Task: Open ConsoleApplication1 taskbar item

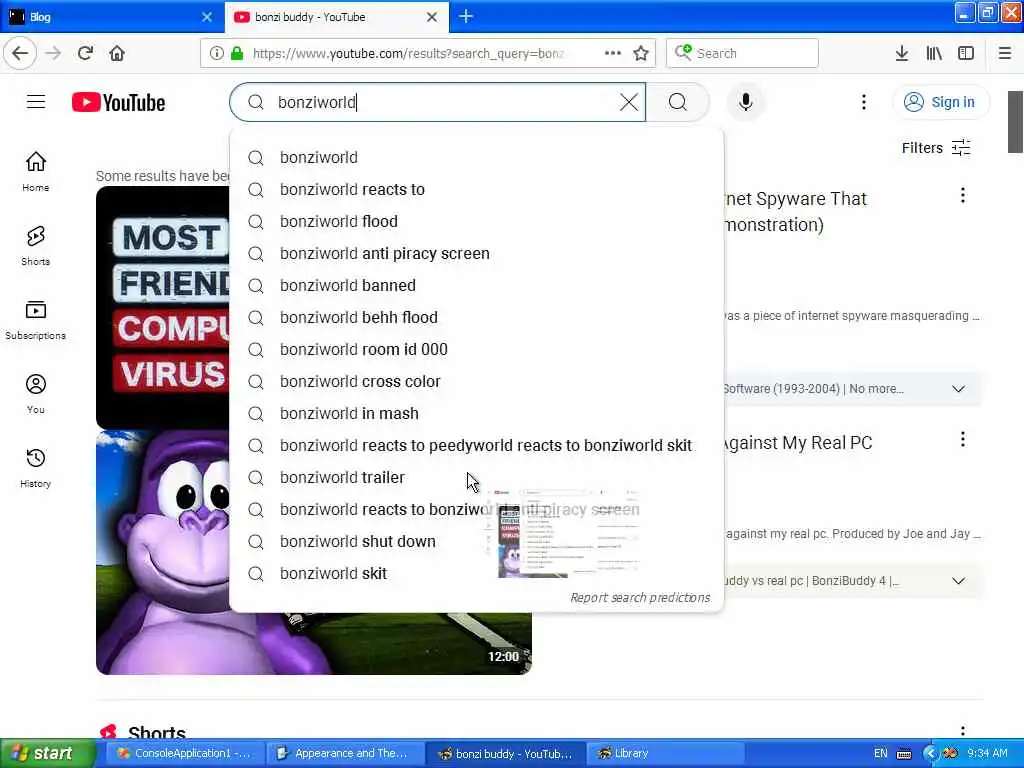Action: (x=184, y=753)
